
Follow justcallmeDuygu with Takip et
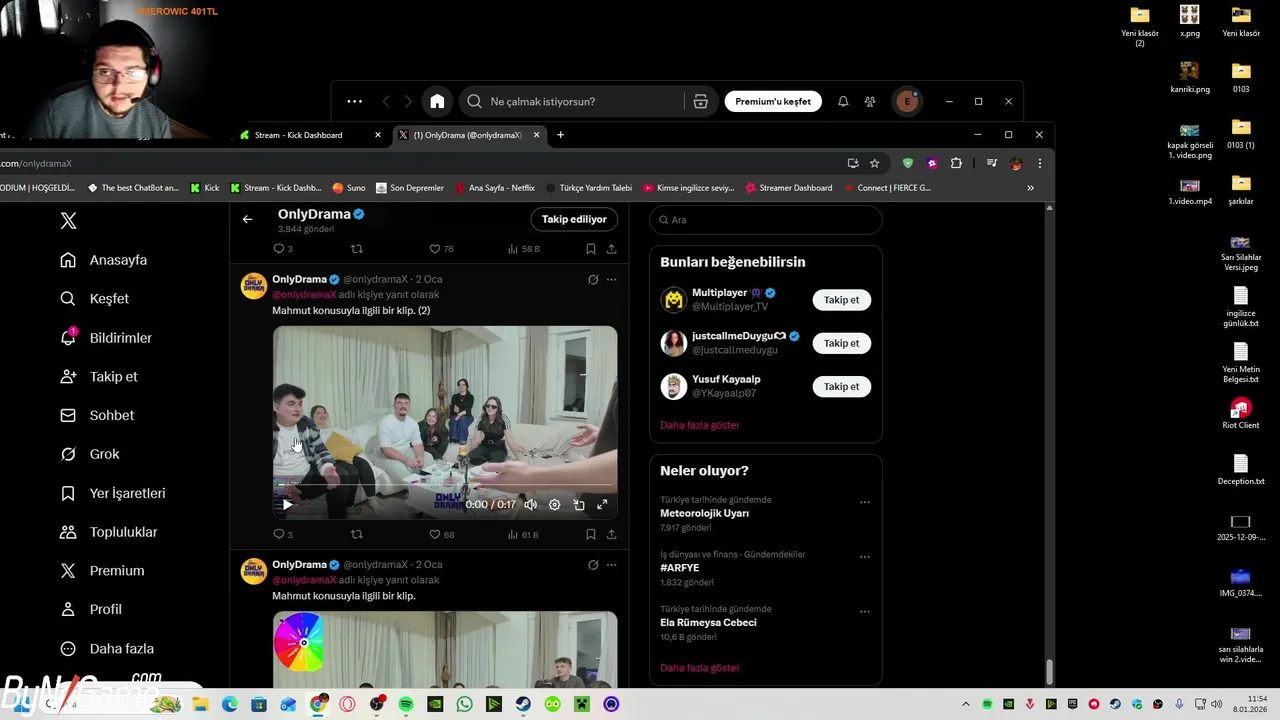coord(841,343)
